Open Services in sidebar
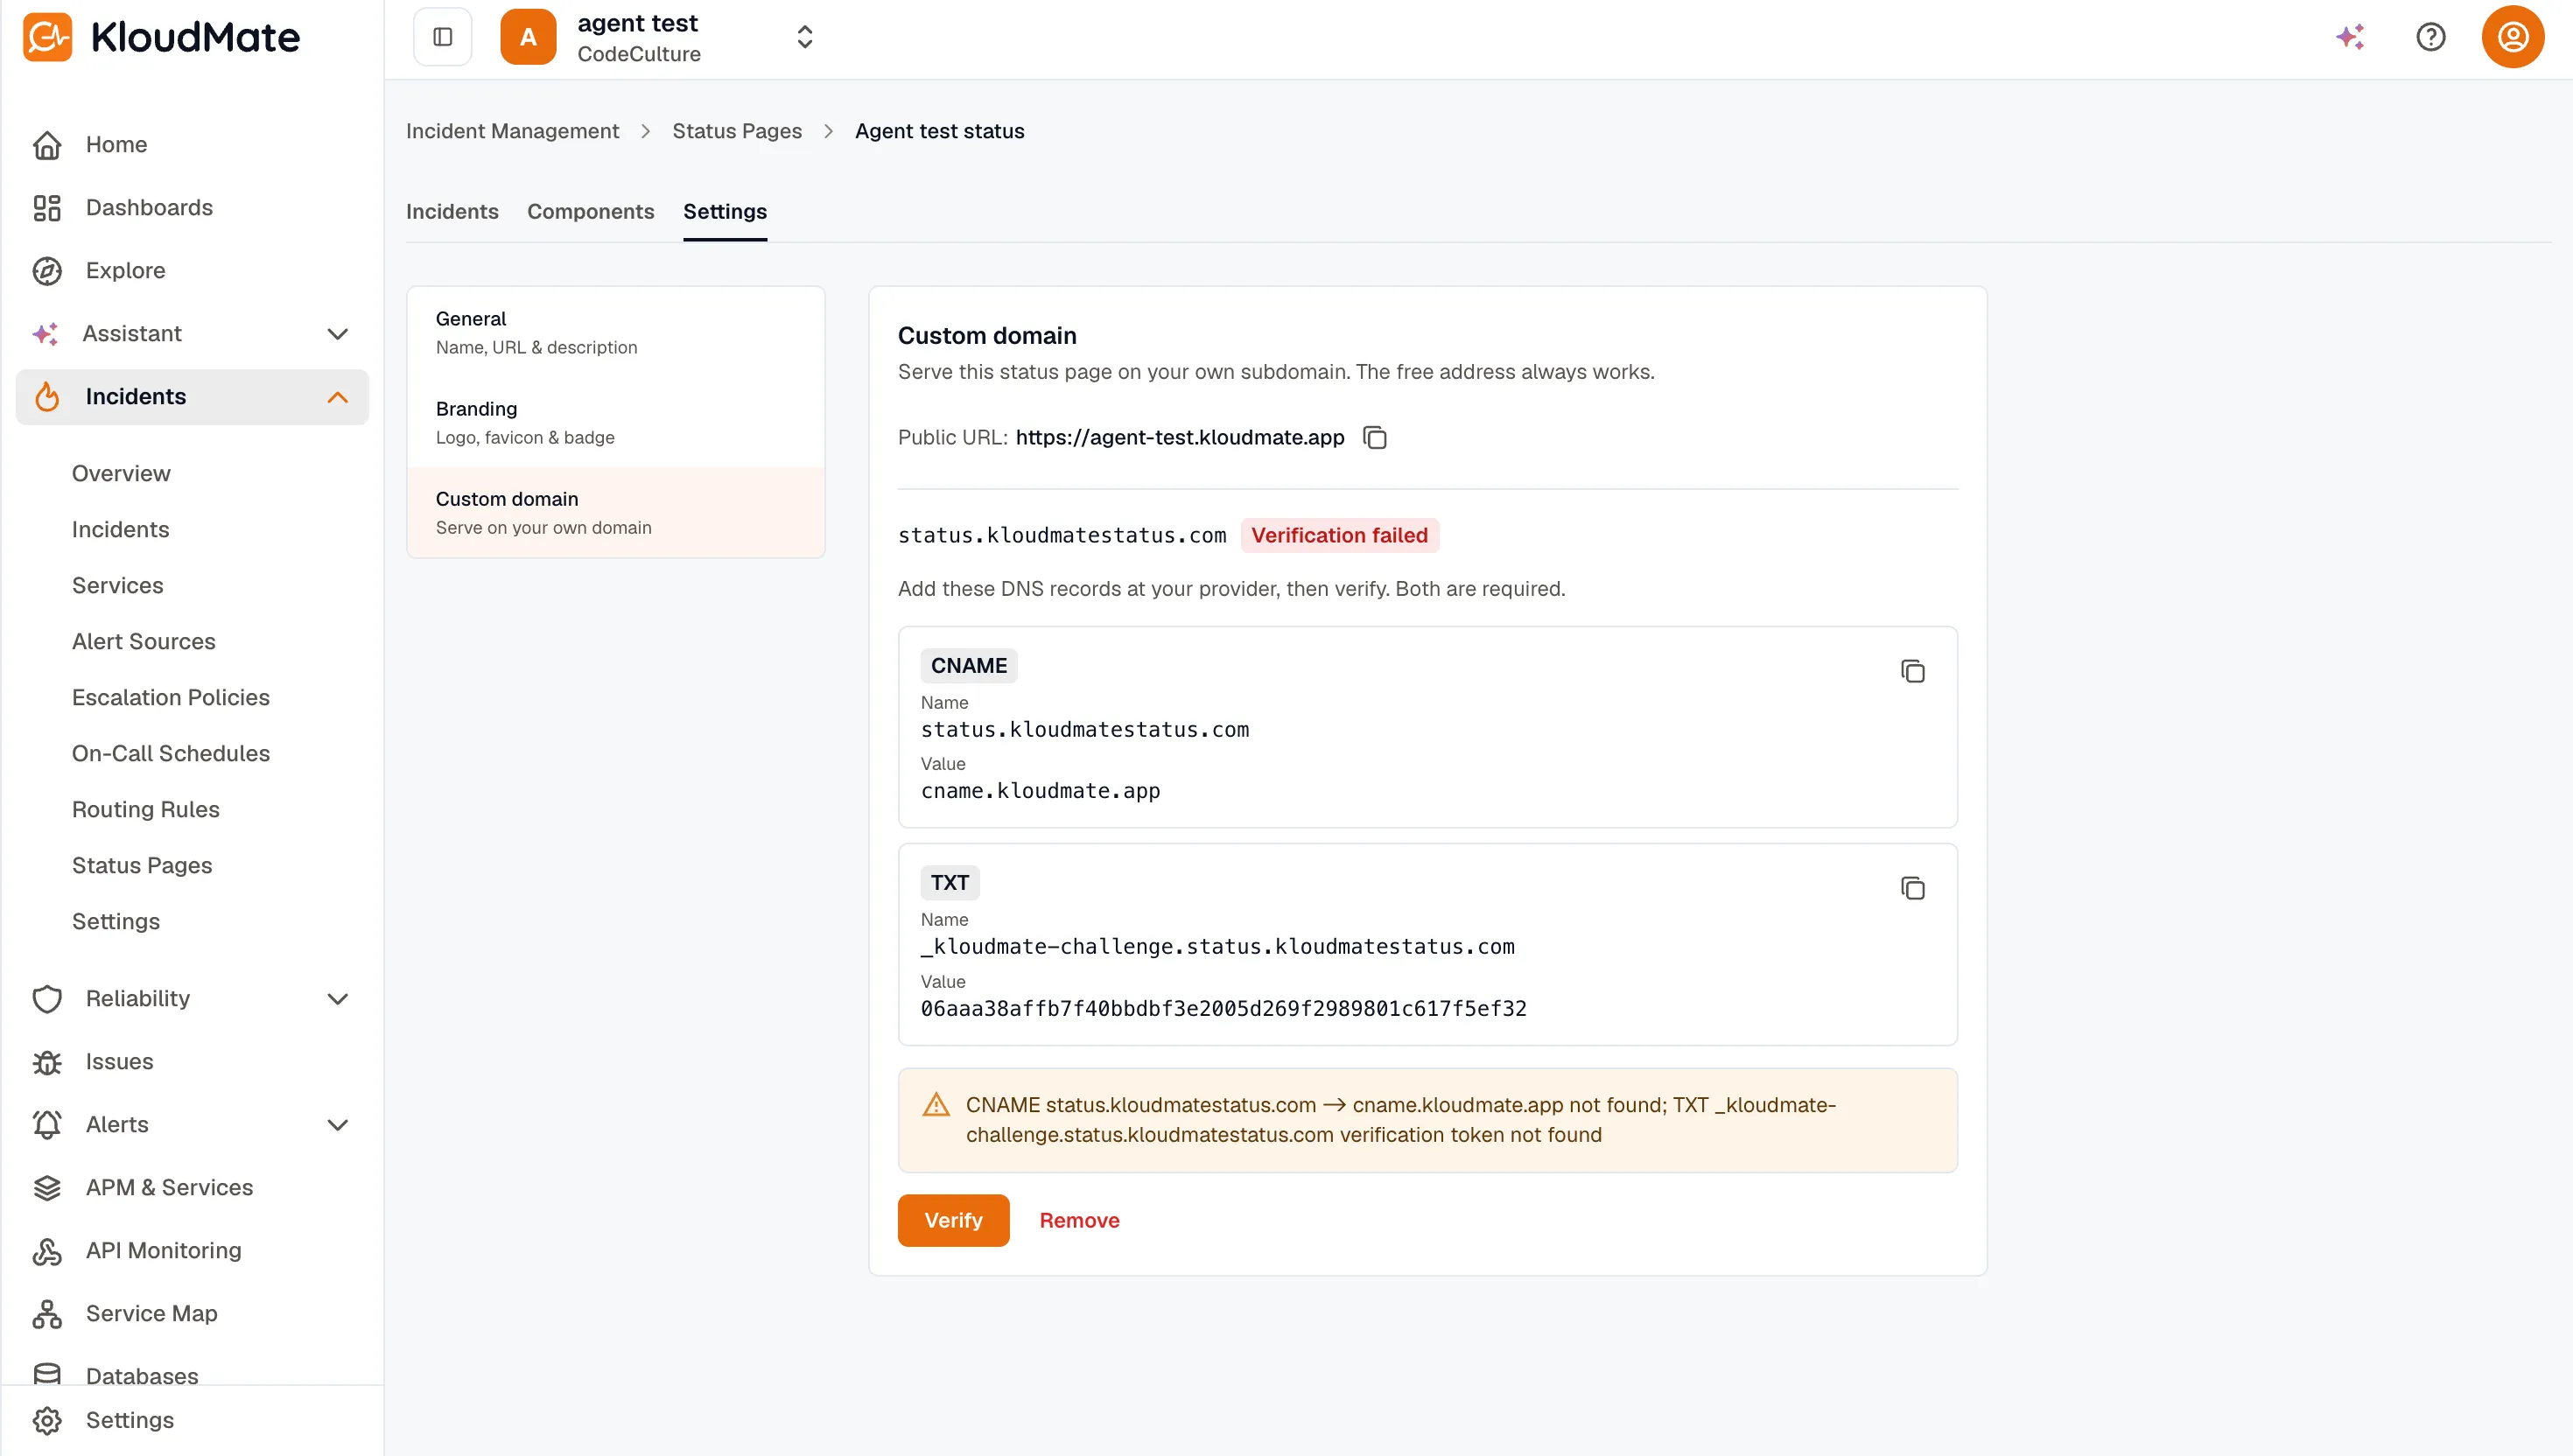 117,586
